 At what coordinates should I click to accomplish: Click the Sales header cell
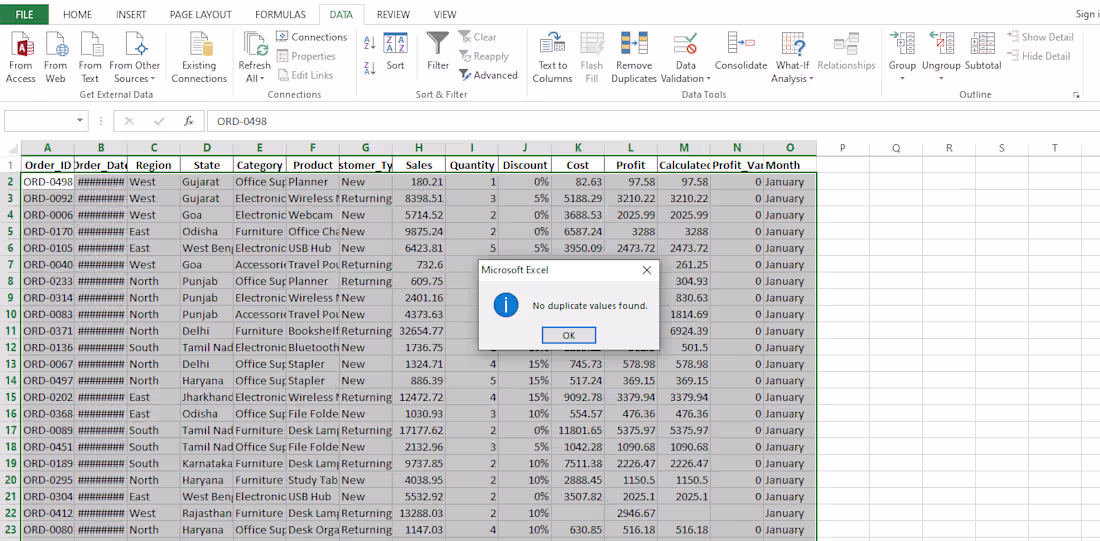[419, 165]
